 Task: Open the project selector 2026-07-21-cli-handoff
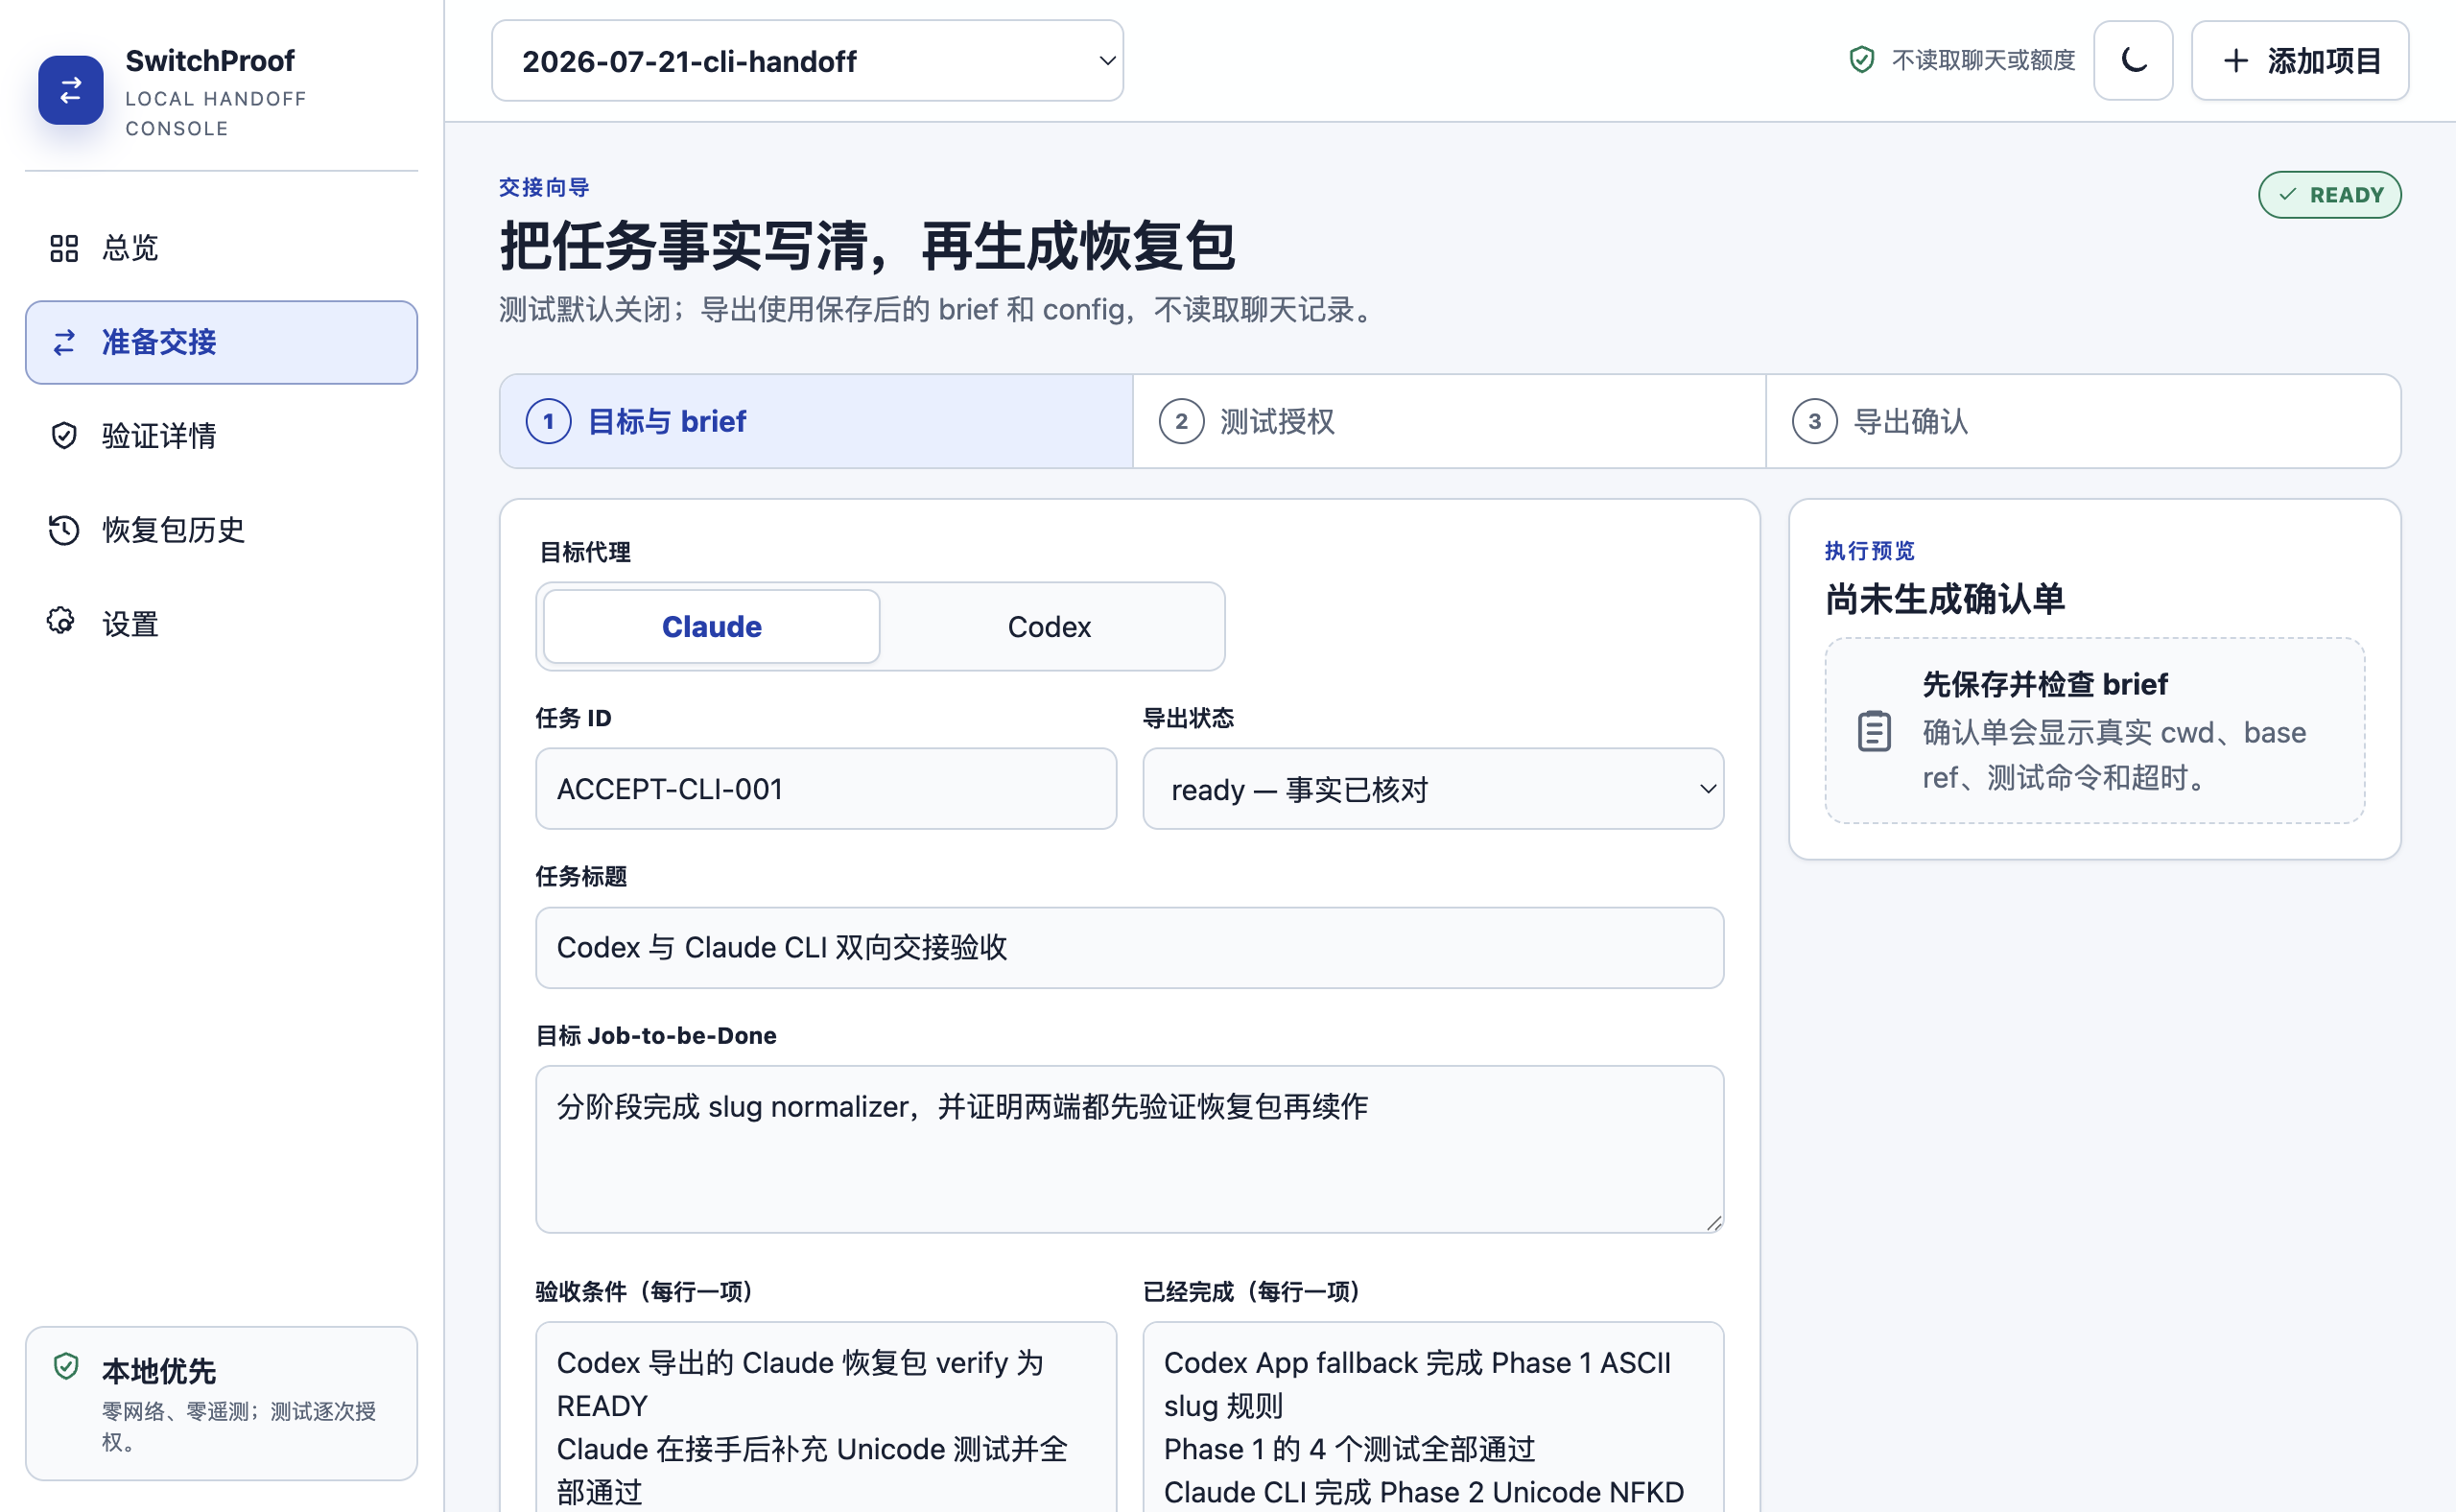coord(807,61)
